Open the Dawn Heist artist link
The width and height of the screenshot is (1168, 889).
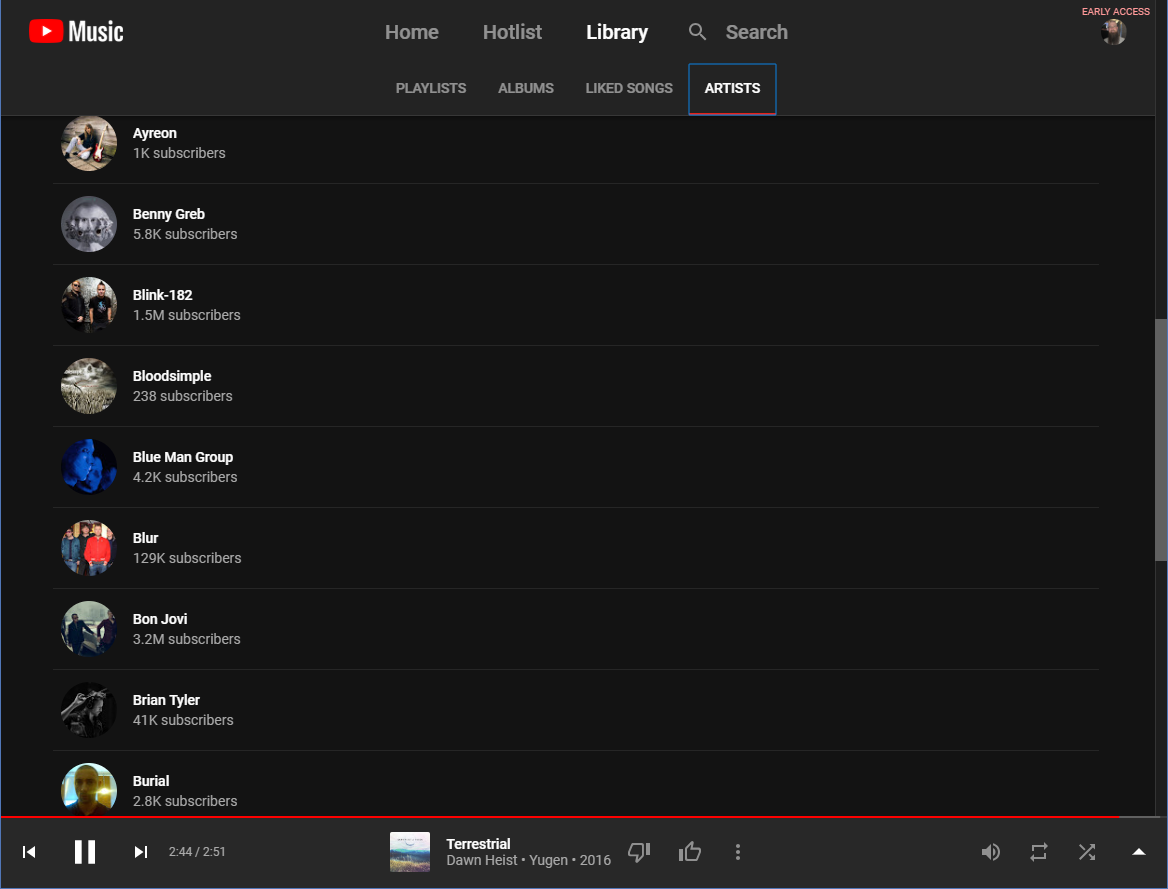pyautogui.click(x=481, y=861)
